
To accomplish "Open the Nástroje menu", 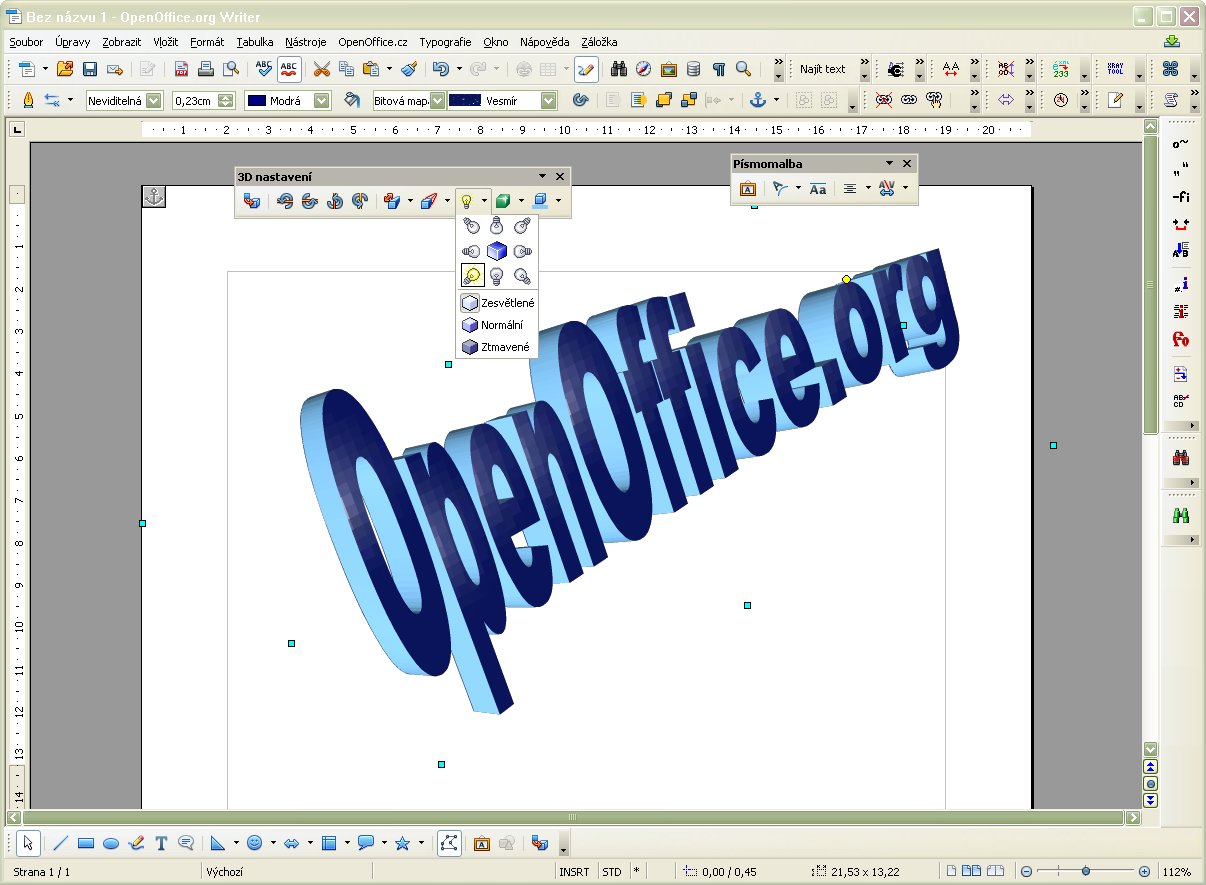I will [306, 42].
